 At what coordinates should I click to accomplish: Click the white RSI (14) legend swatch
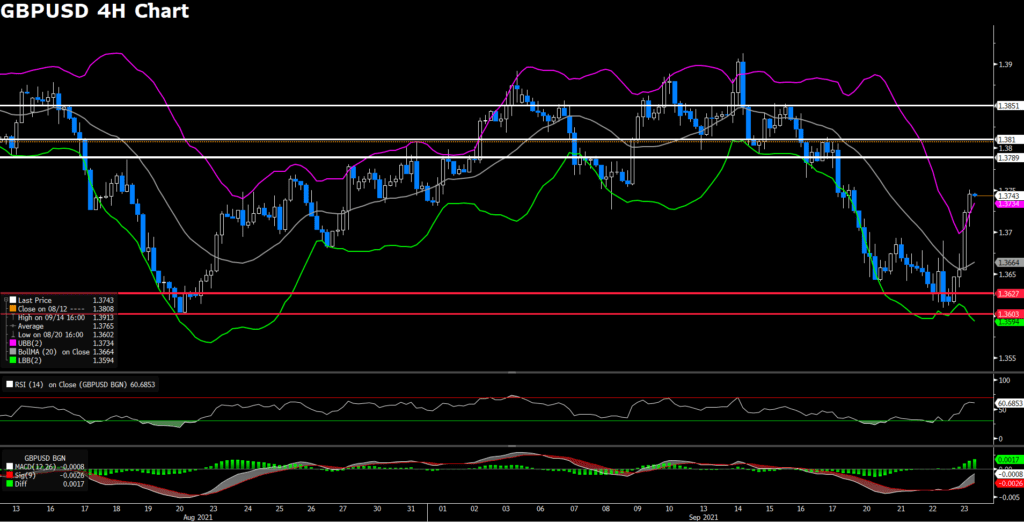pos(8,385)
